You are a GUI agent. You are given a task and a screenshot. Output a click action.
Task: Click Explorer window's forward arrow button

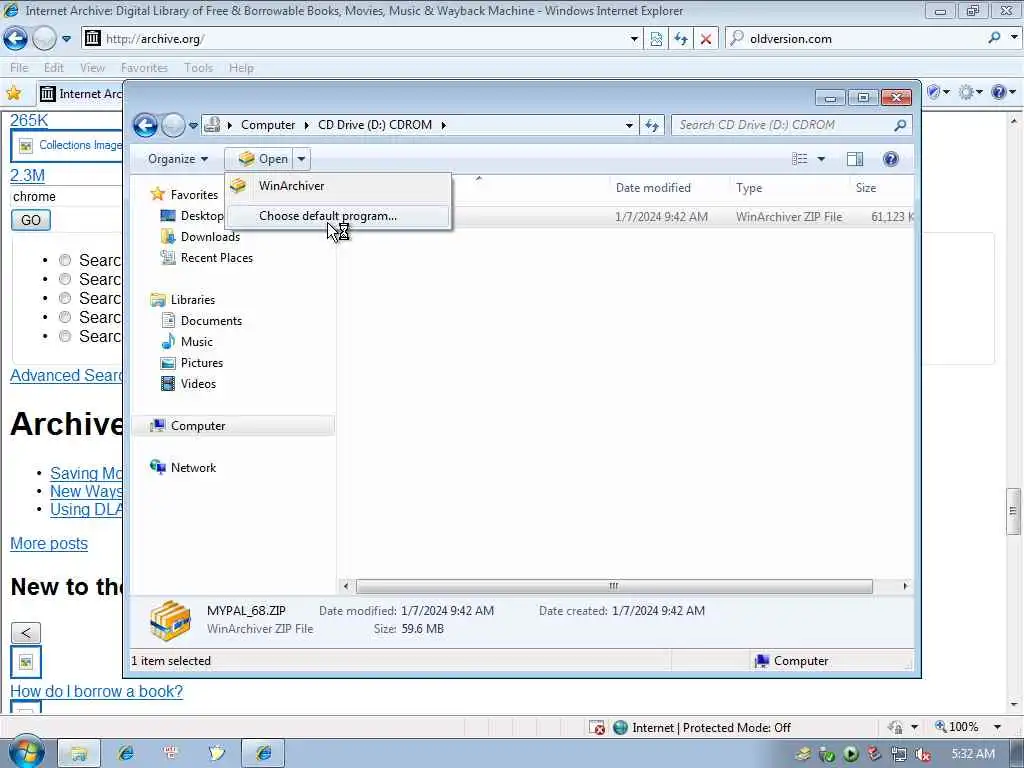(173, 125)
